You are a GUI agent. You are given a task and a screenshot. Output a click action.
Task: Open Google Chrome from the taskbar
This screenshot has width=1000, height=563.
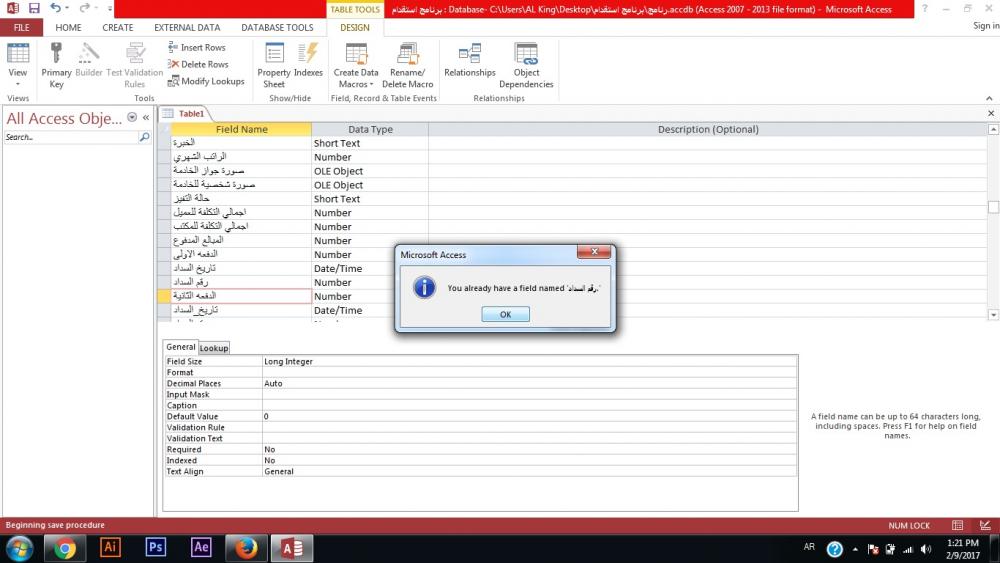[x=64, y=548]
